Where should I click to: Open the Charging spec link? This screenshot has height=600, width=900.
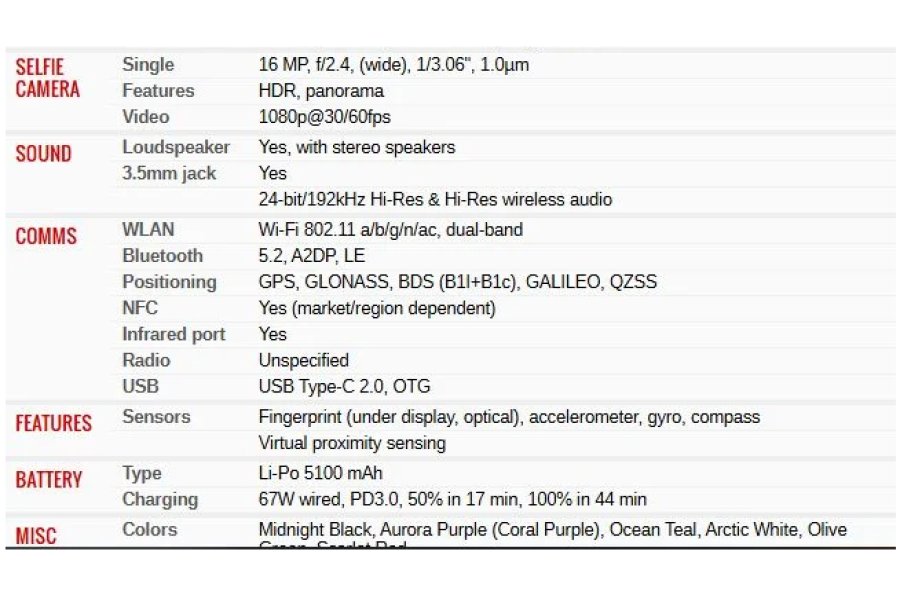click(160, 499)
